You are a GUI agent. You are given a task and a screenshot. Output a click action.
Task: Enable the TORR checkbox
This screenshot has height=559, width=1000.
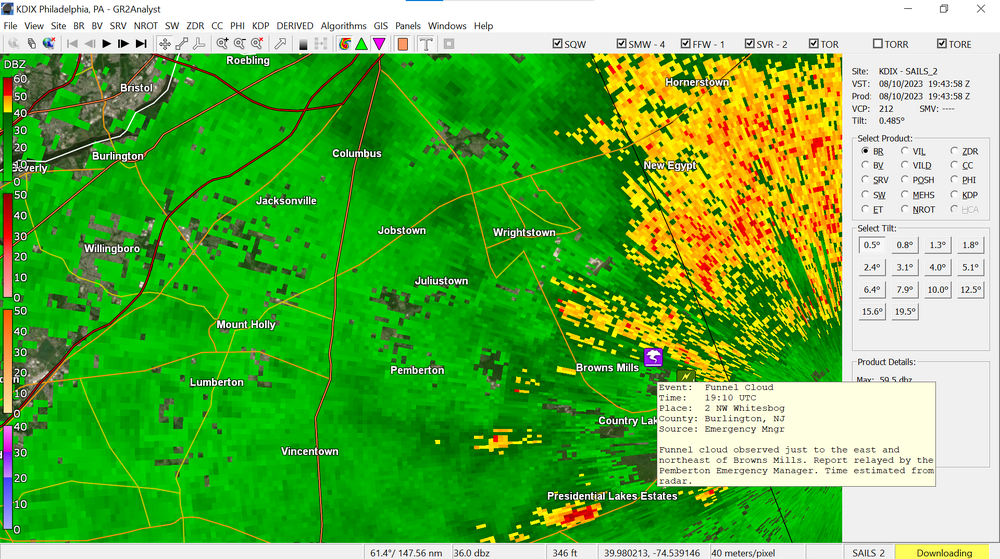click(877, 44)
